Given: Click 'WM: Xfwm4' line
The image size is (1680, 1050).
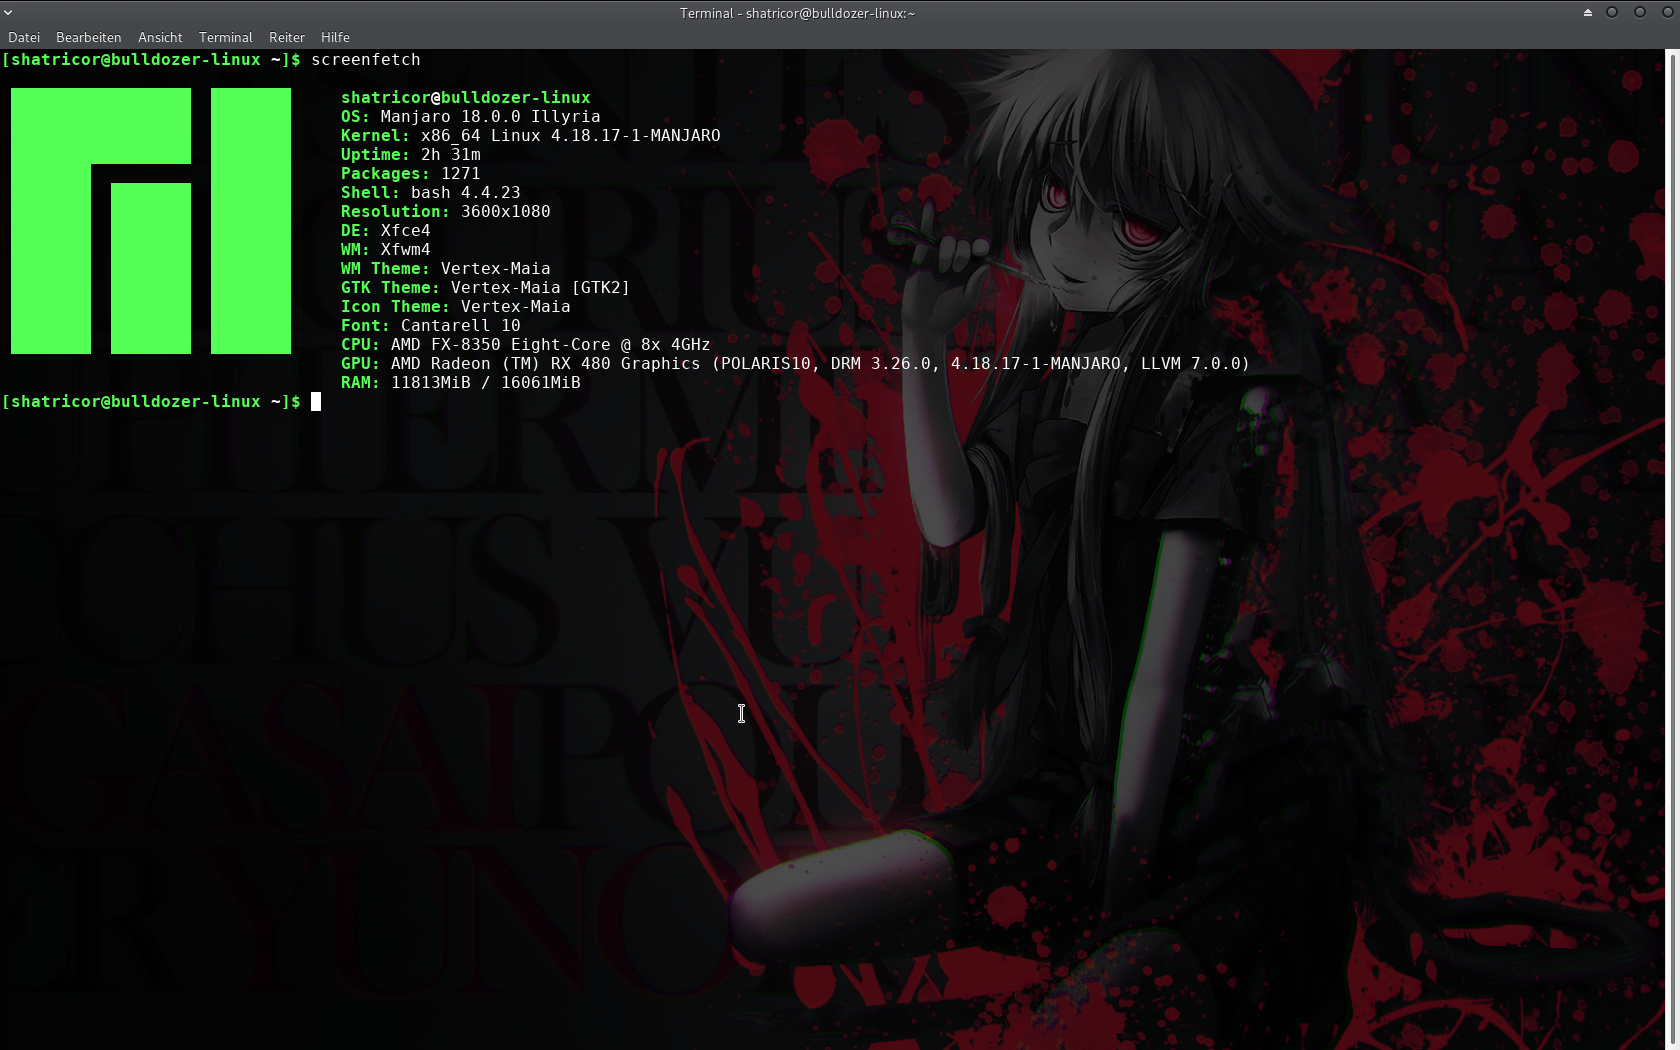Looking at the screenshot, I should [x=385, y=250].
